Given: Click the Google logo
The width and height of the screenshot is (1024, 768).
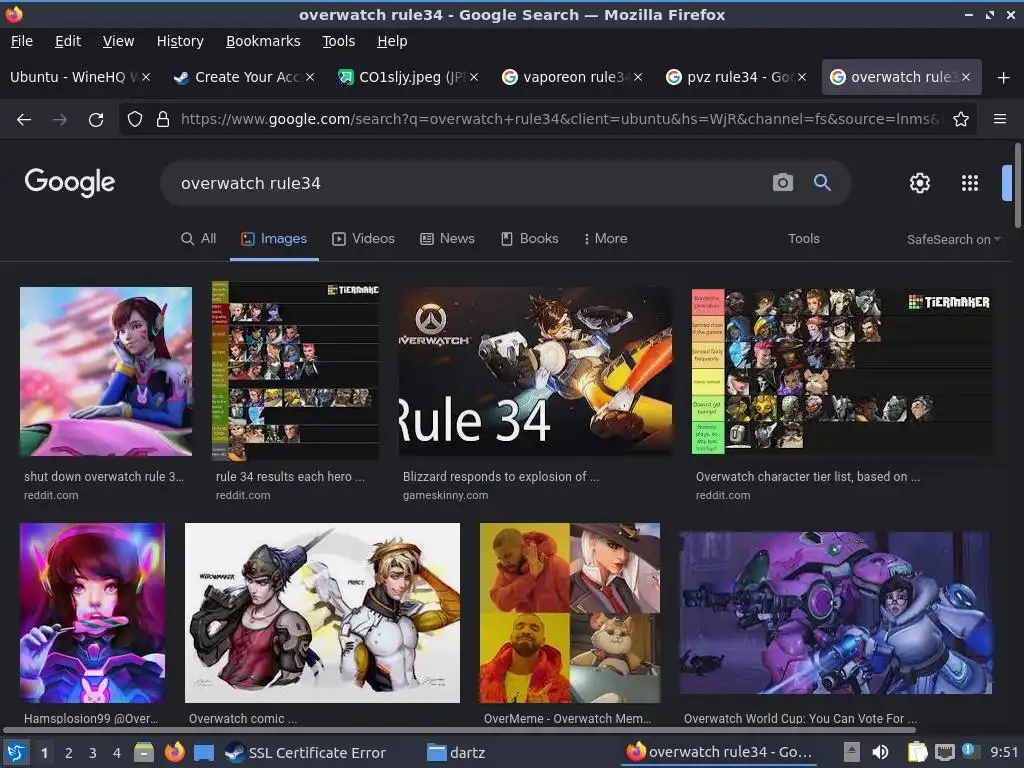Looking at the screenshot, I should [70, 182].
